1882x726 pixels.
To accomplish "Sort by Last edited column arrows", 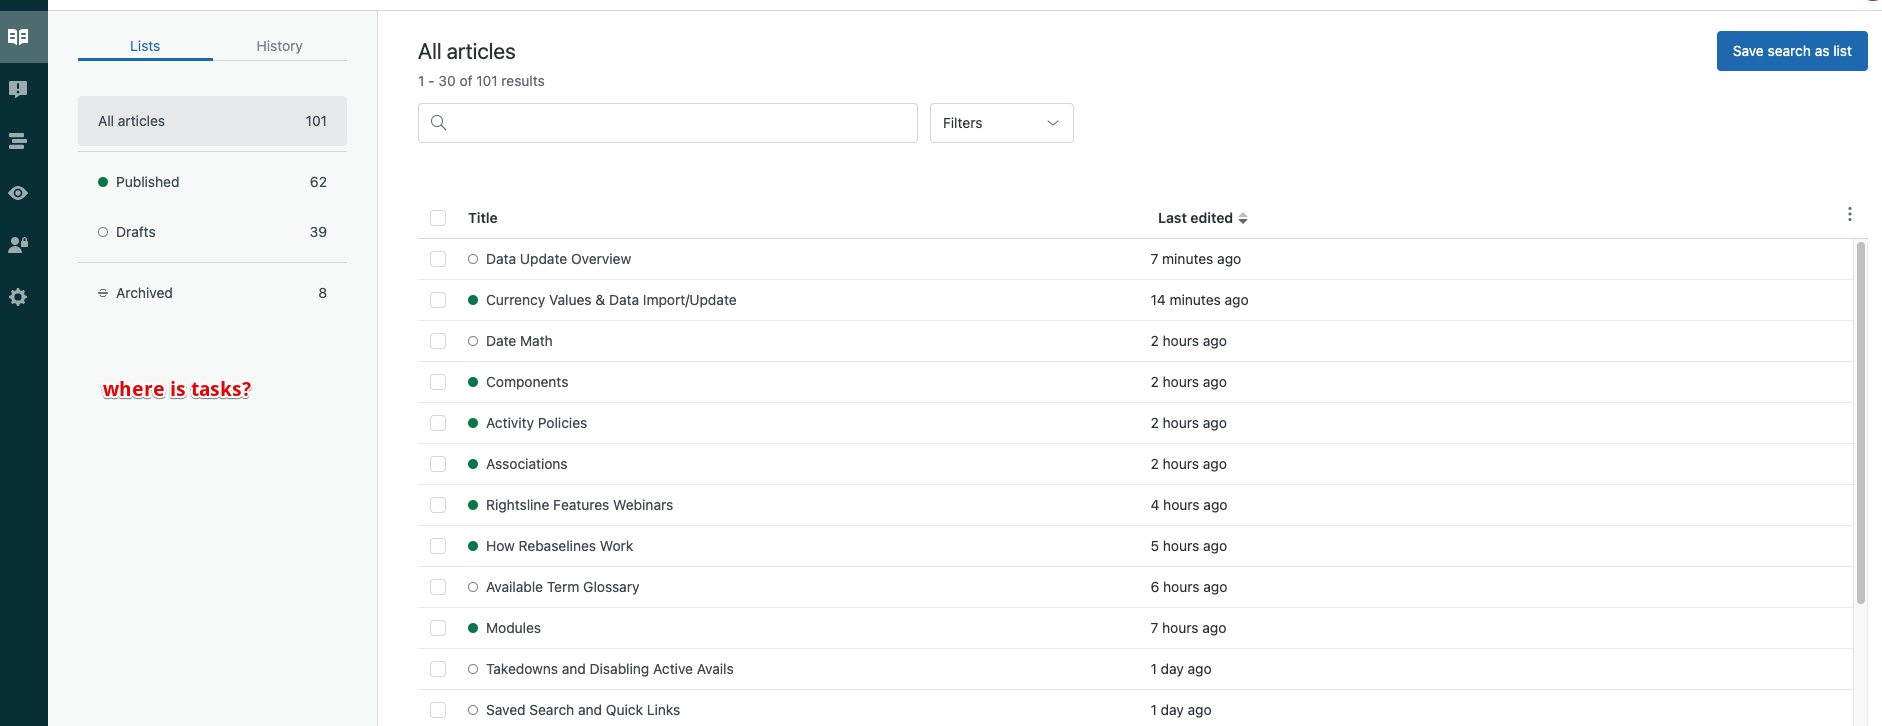I will click(x=1242, y=218).
